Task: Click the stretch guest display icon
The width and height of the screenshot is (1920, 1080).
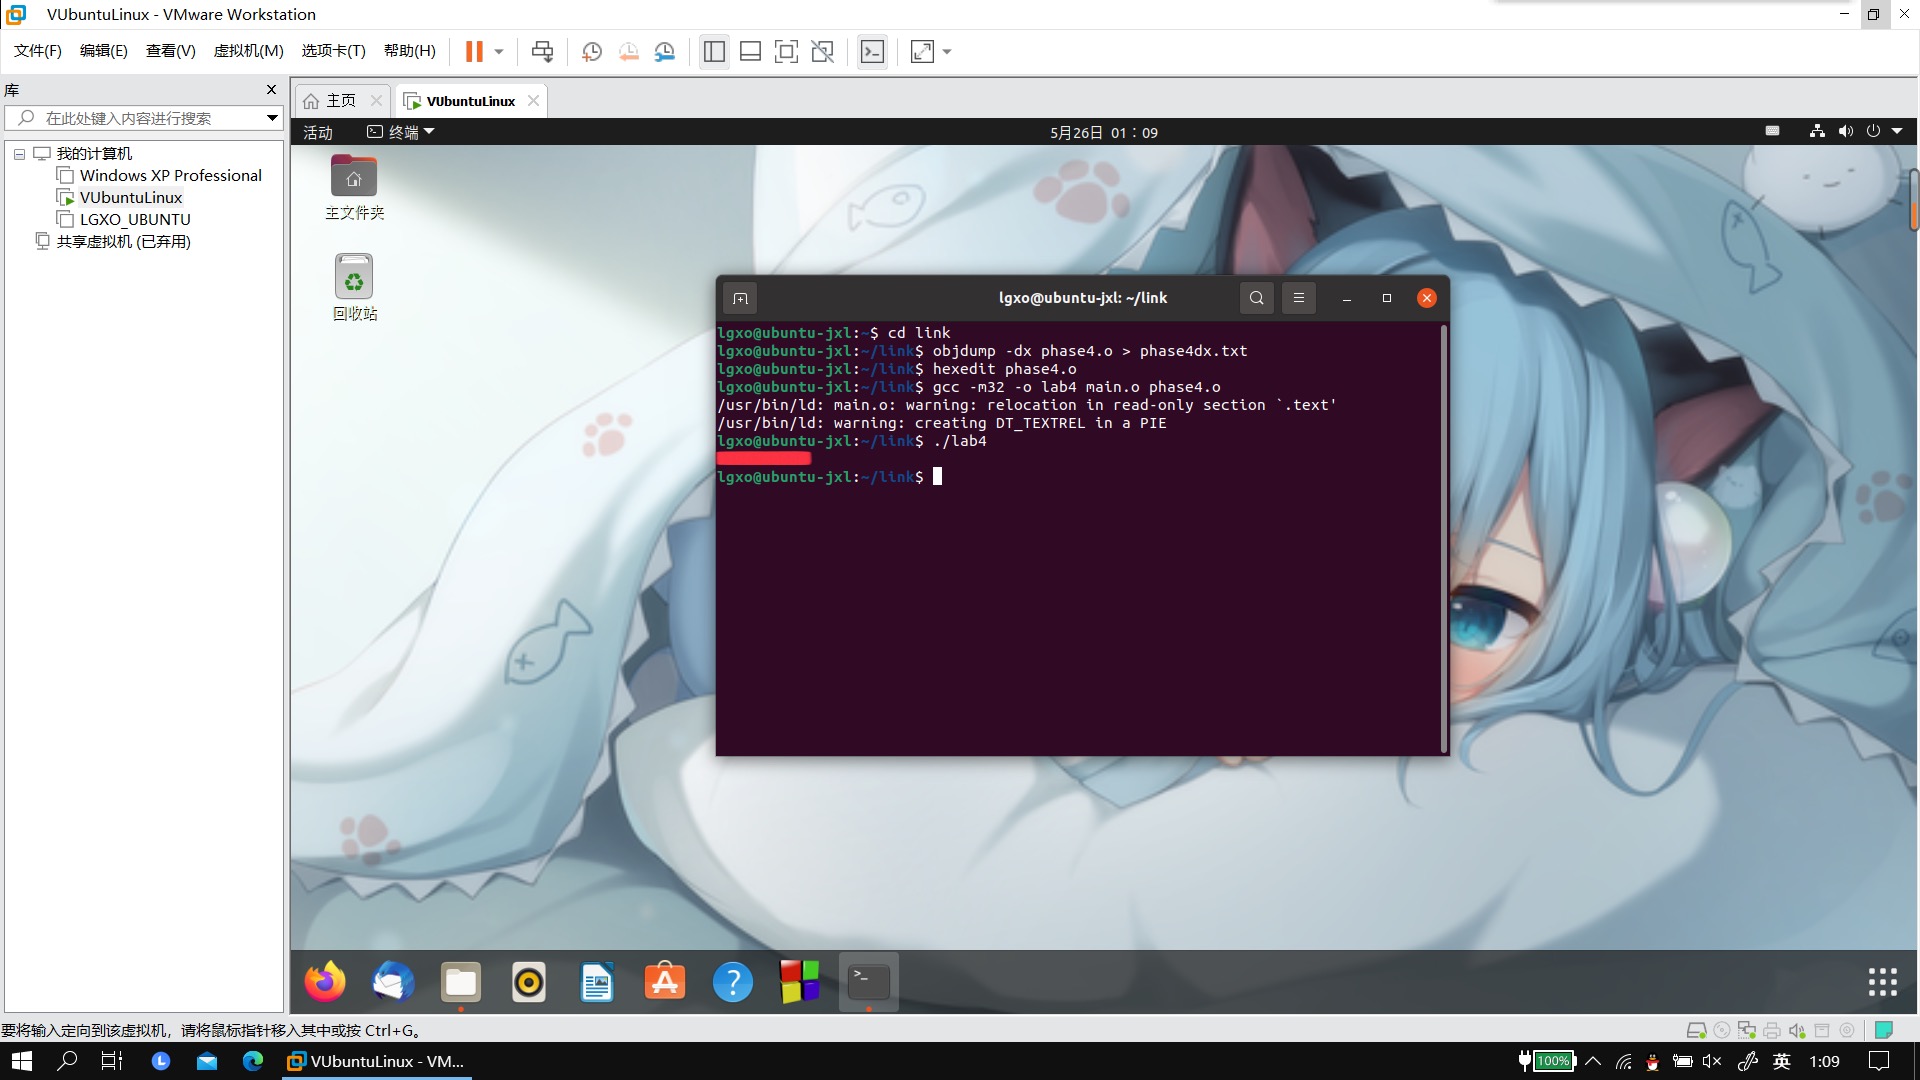Action: click(922, 52)
